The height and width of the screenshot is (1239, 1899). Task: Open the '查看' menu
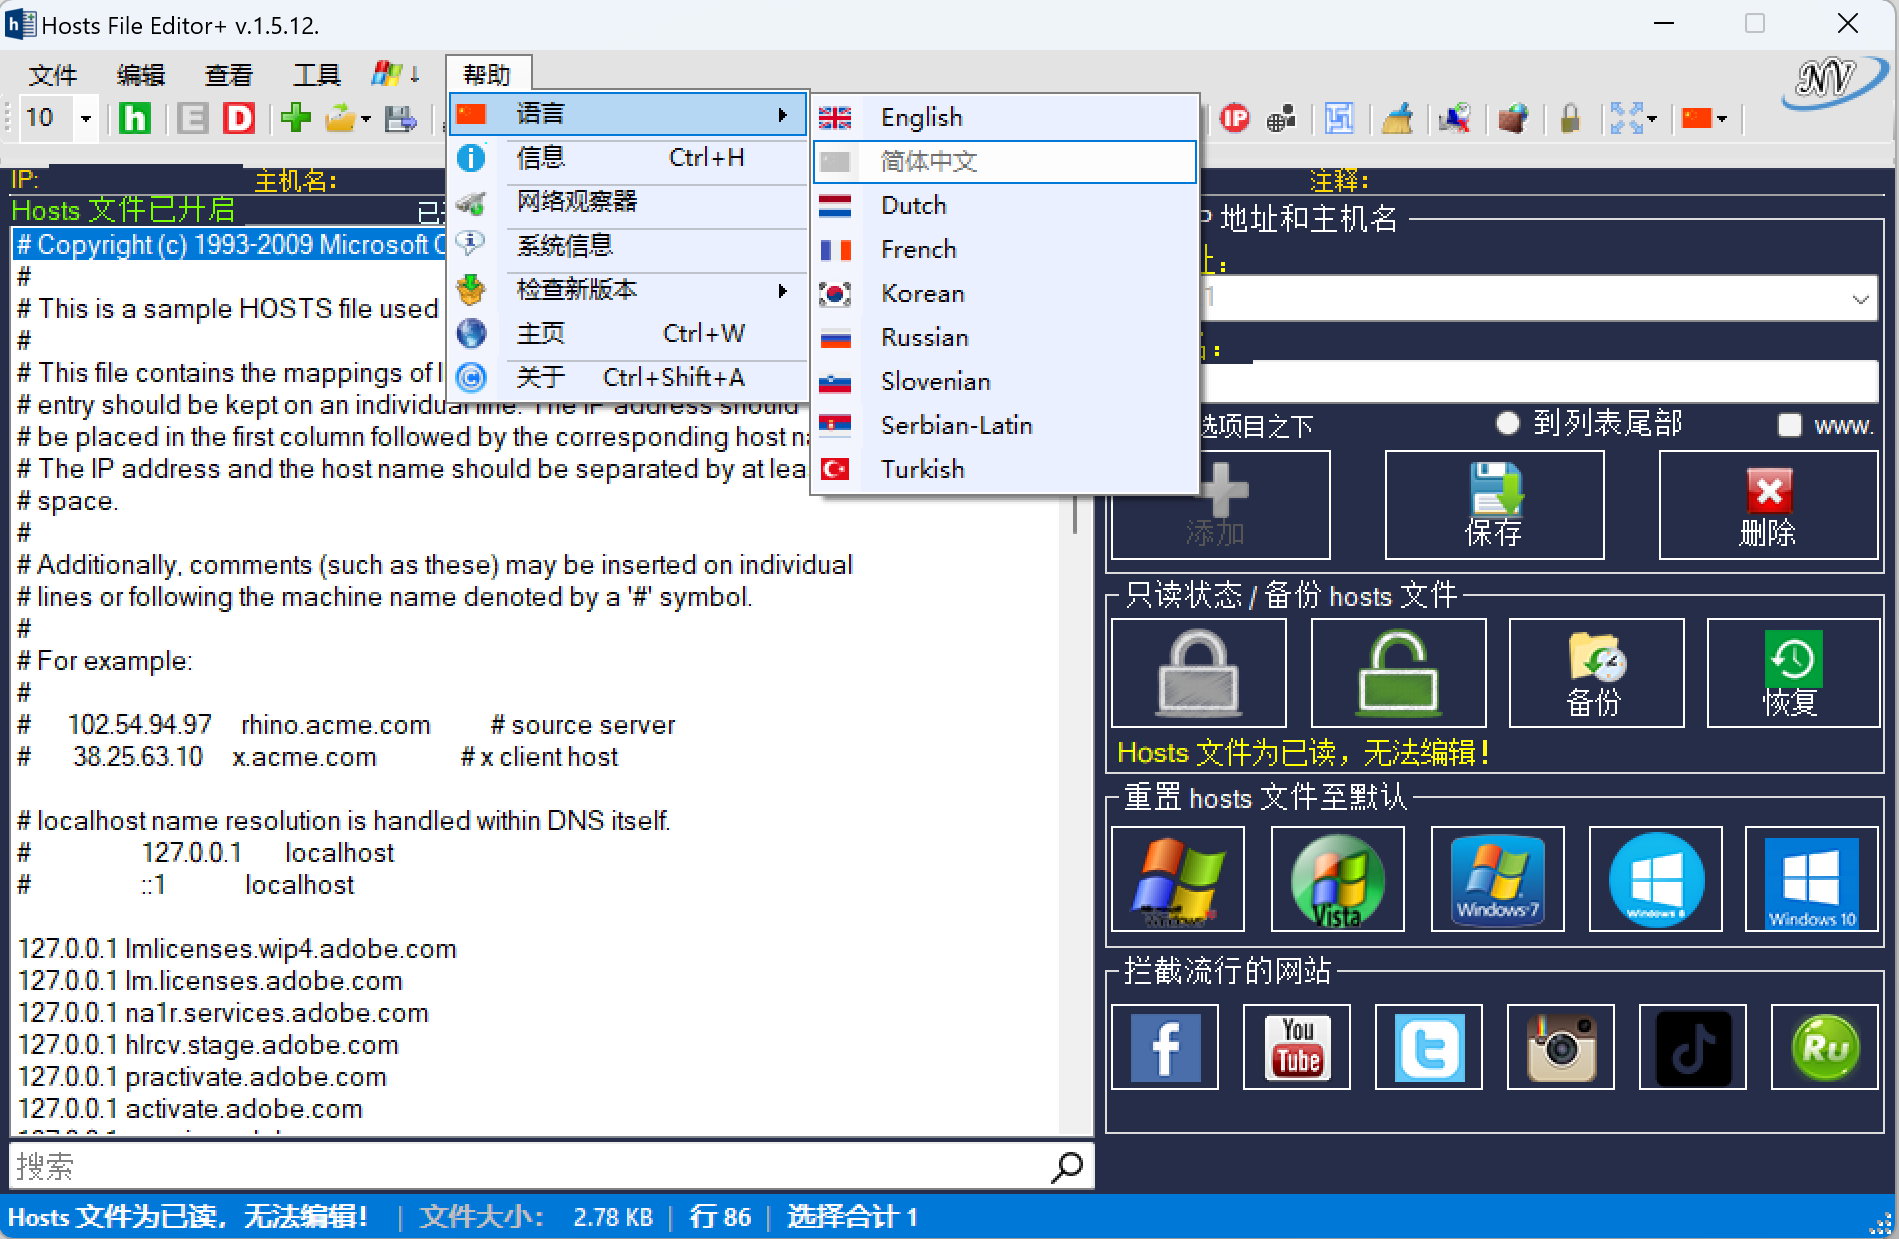tap(229, 75)
